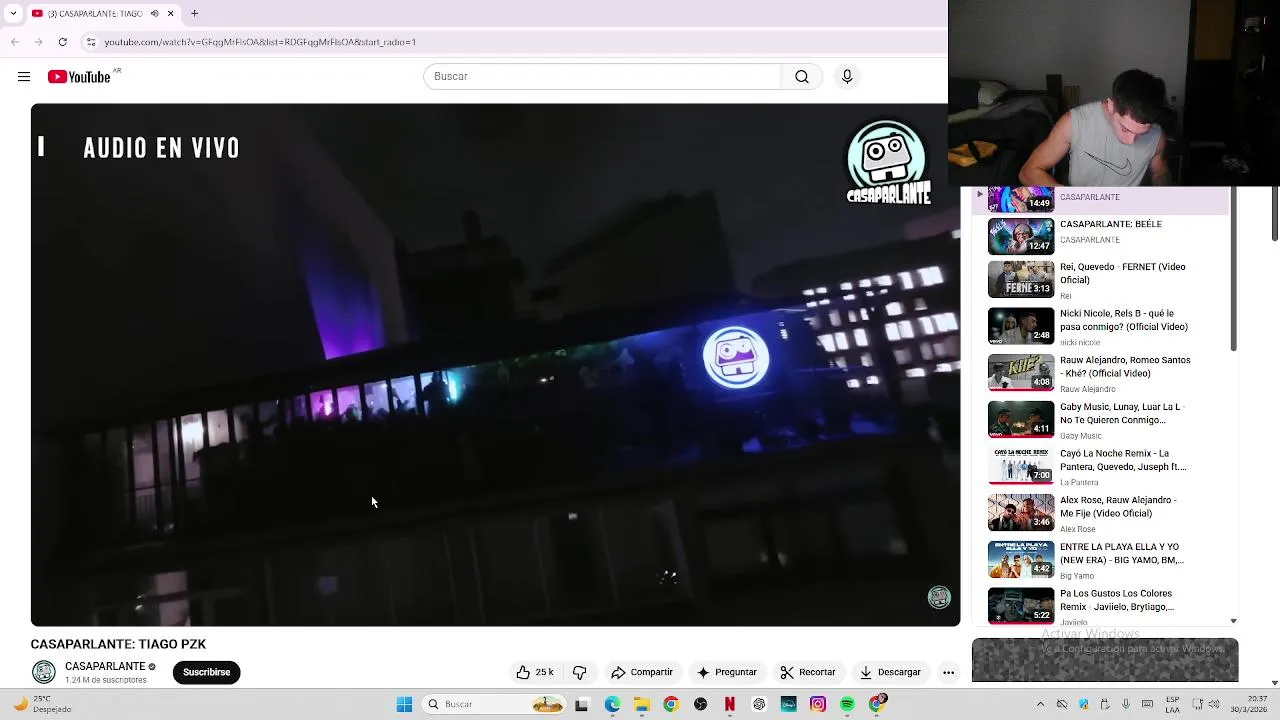1280x720 pixels.
Task: Go forward in browser history
Action: tap(38, 42)
